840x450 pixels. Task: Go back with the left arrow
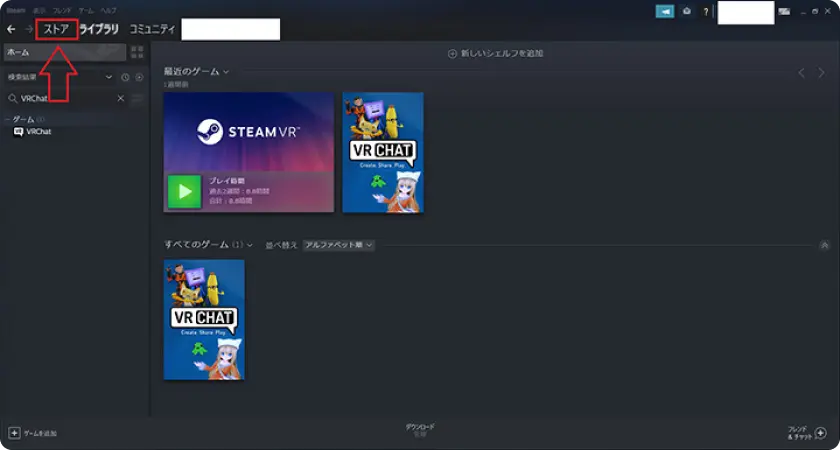click(x=11, y=29)
